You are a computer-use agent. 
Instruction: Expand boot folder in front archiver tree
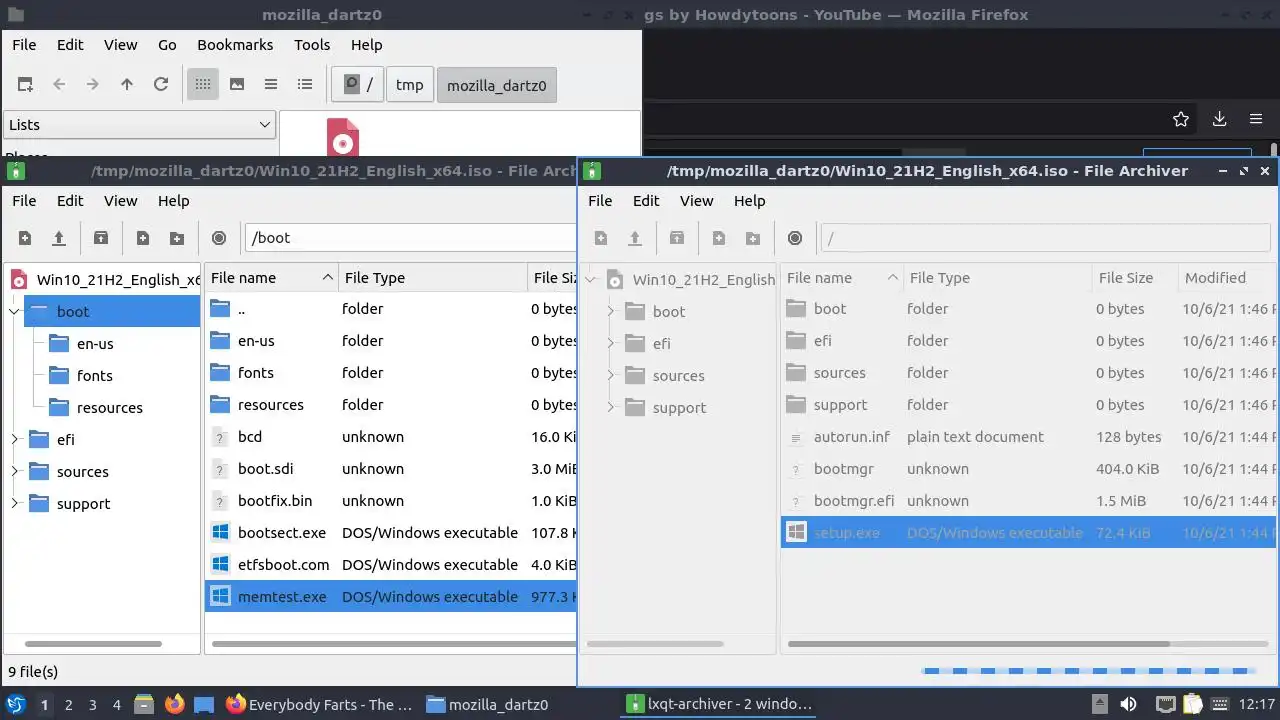click(x=611, y=311)
